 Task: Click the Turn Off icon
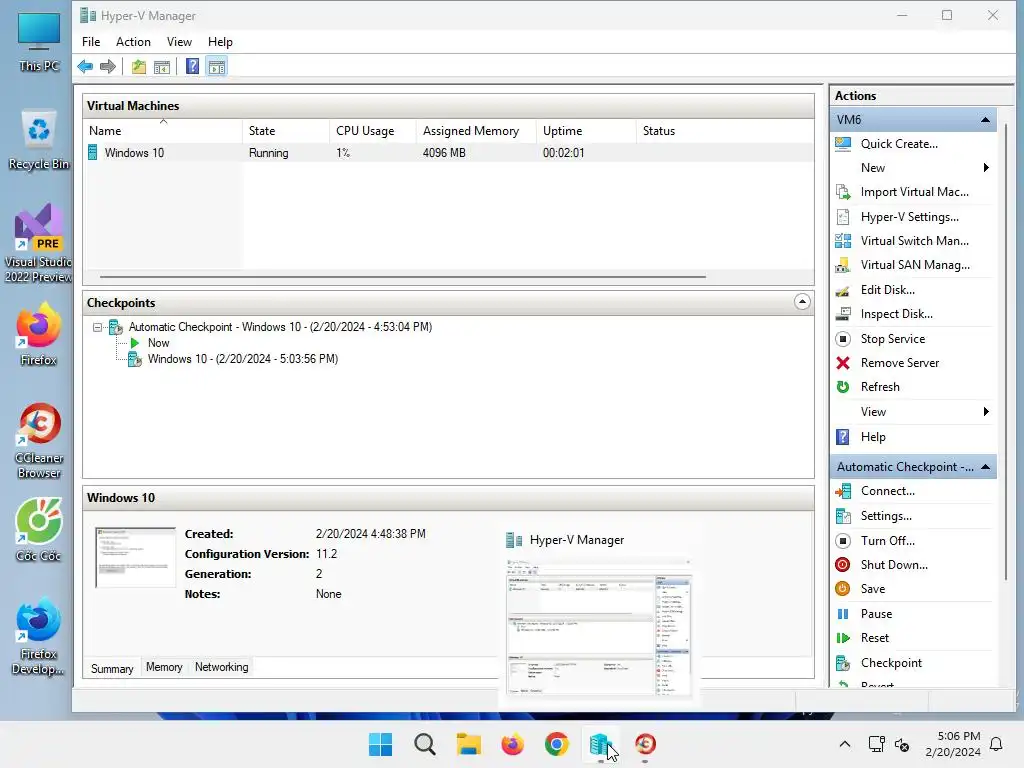pos(843,541)
